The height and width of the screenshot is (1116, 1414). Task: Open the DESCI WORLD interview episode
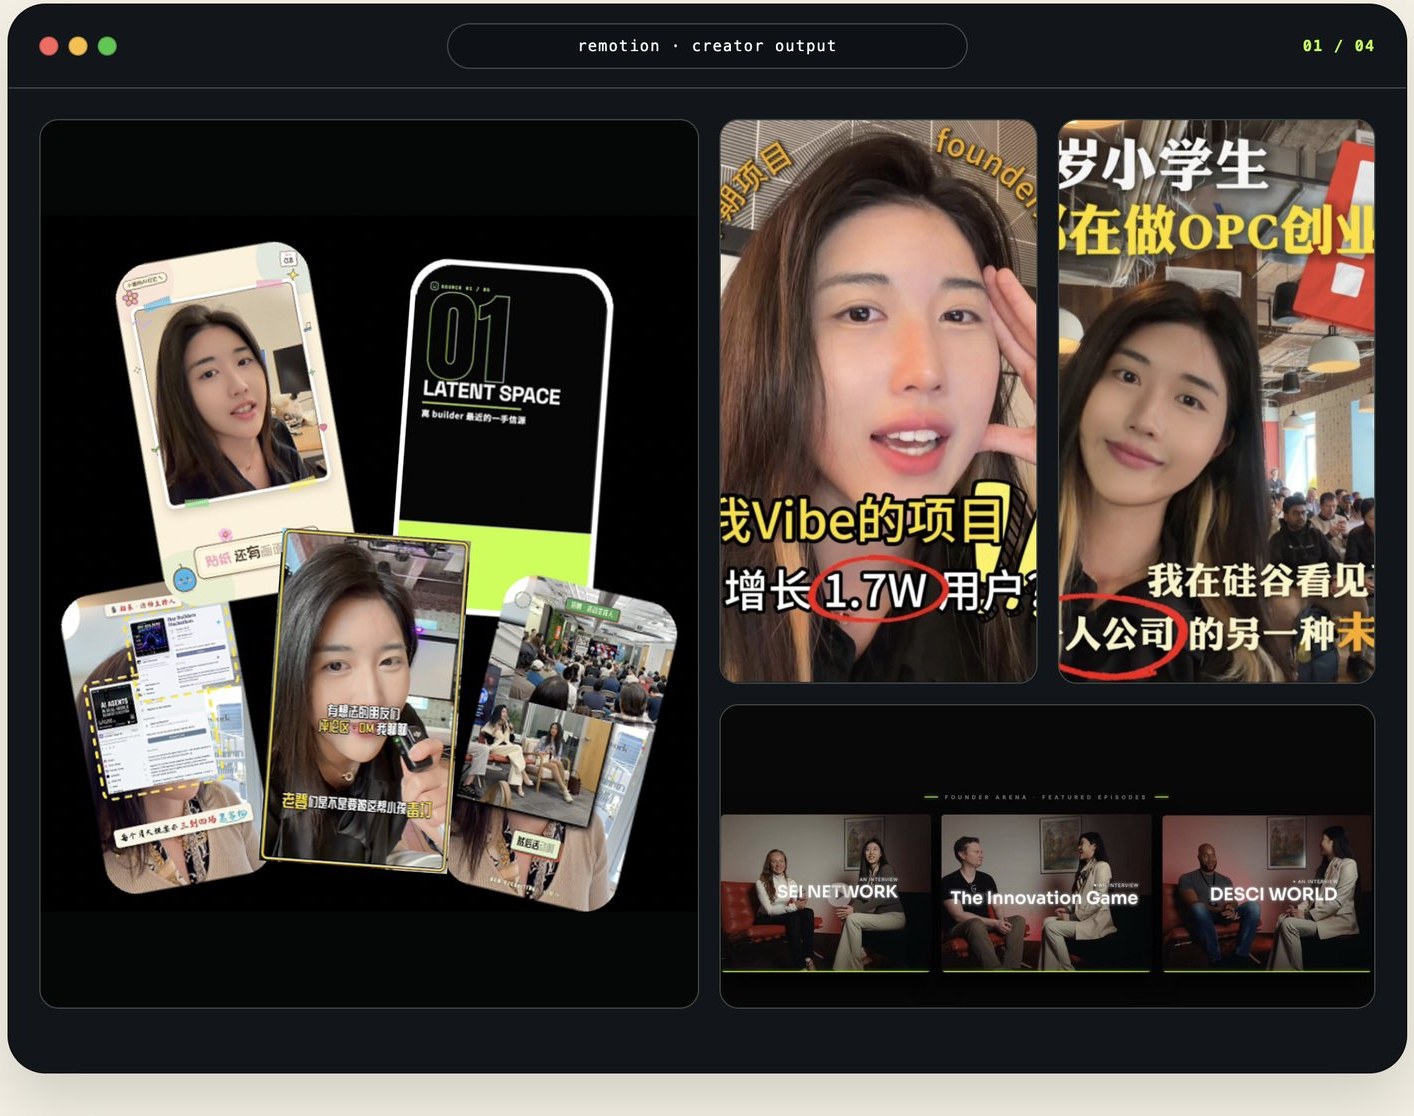click(x=1267, y=893)
